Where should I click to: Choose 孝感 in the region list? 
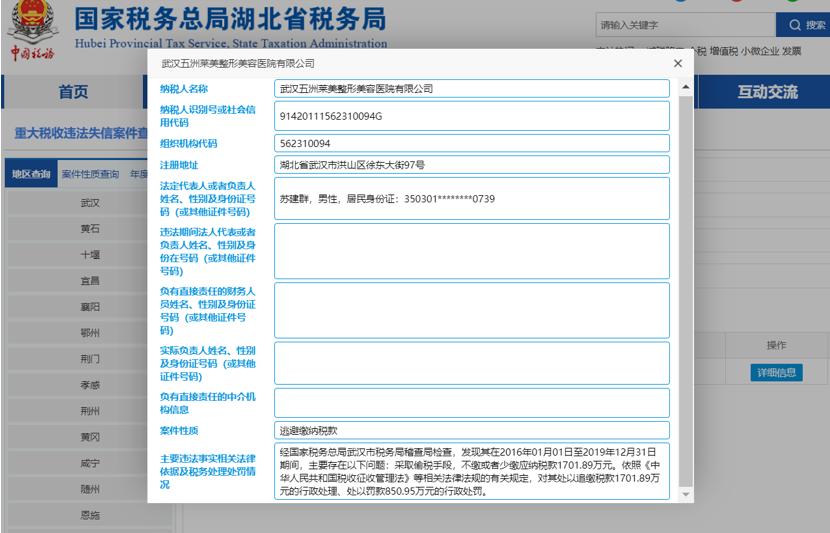click(90, 385)
